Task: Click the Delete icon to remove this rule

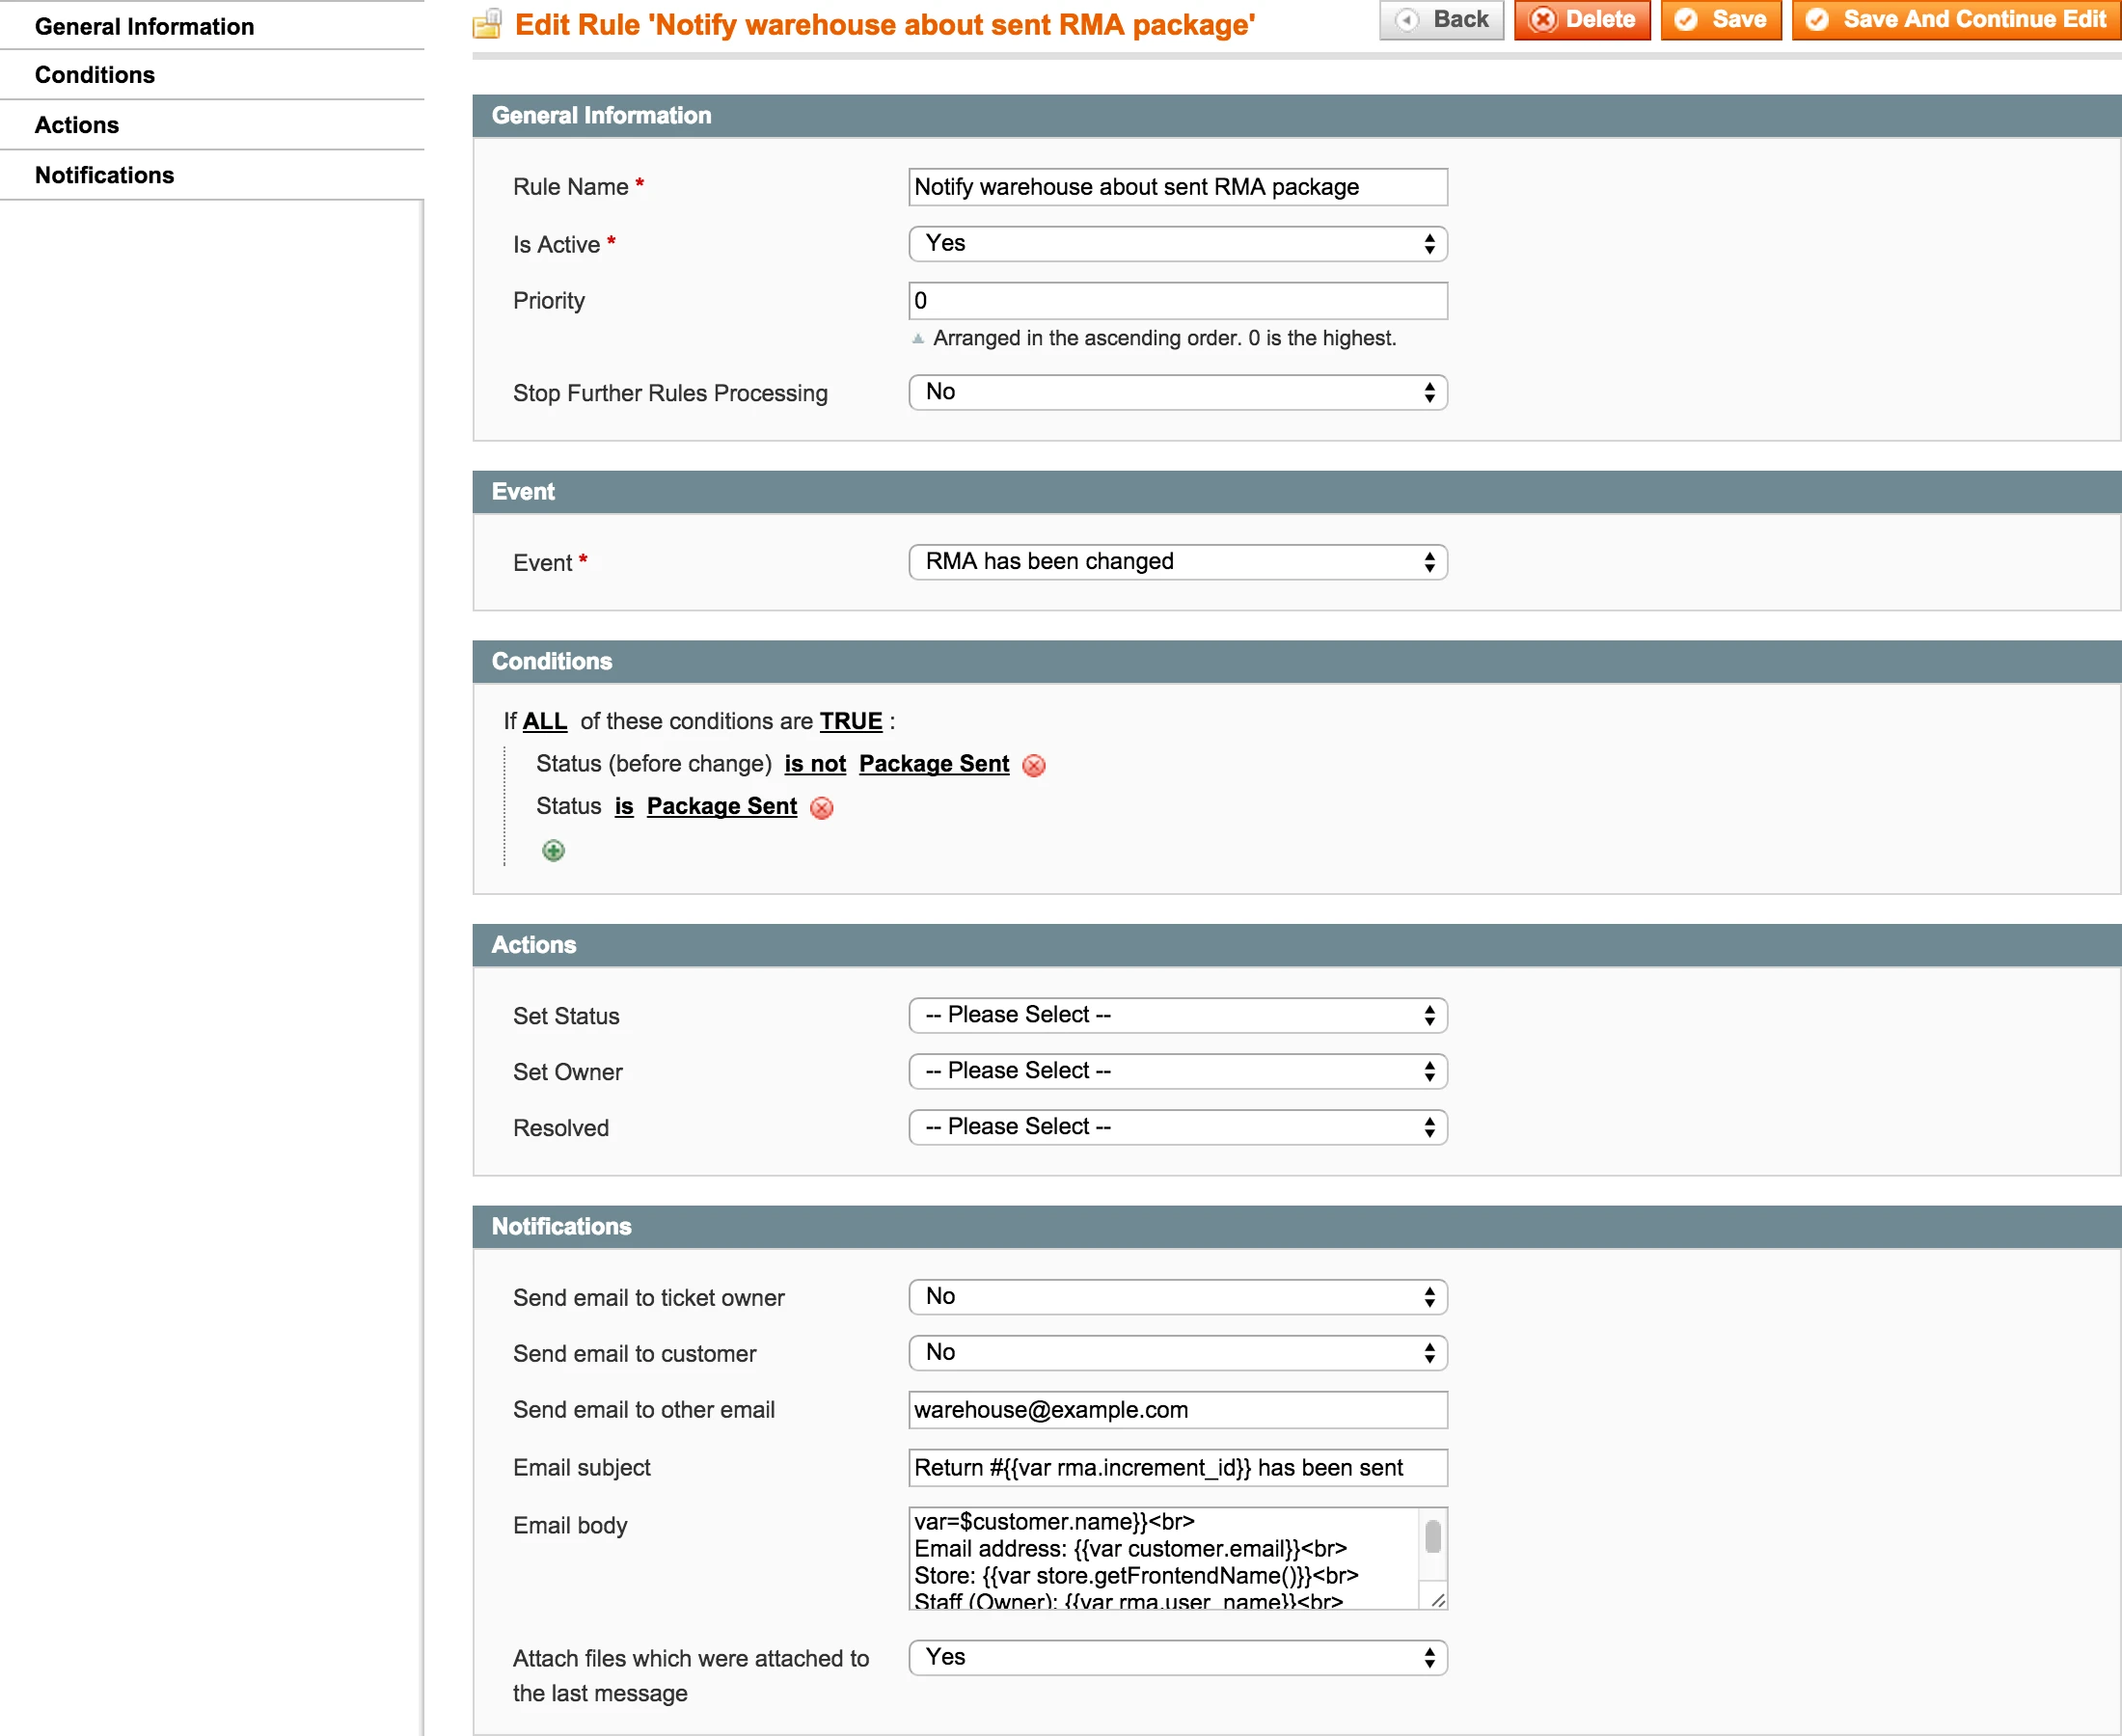Action: tap(1543, 19)
